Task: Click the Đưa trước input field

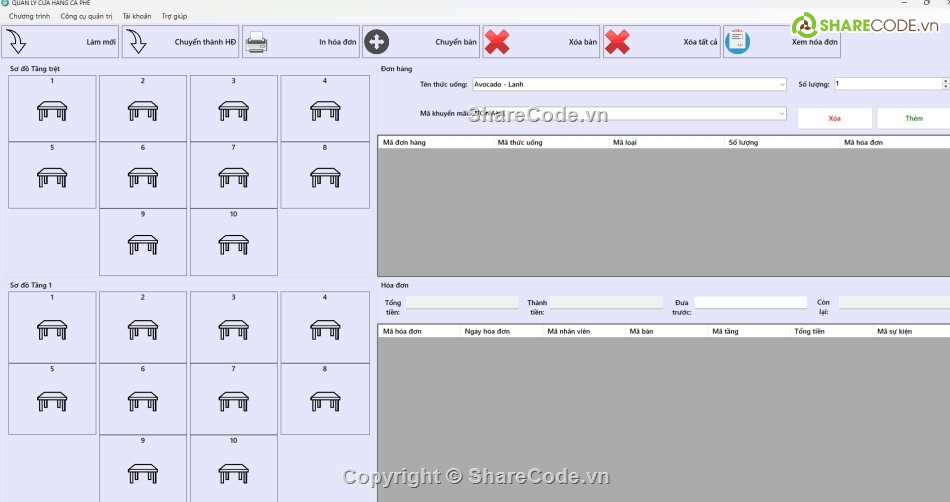Action: click(750, 302)
